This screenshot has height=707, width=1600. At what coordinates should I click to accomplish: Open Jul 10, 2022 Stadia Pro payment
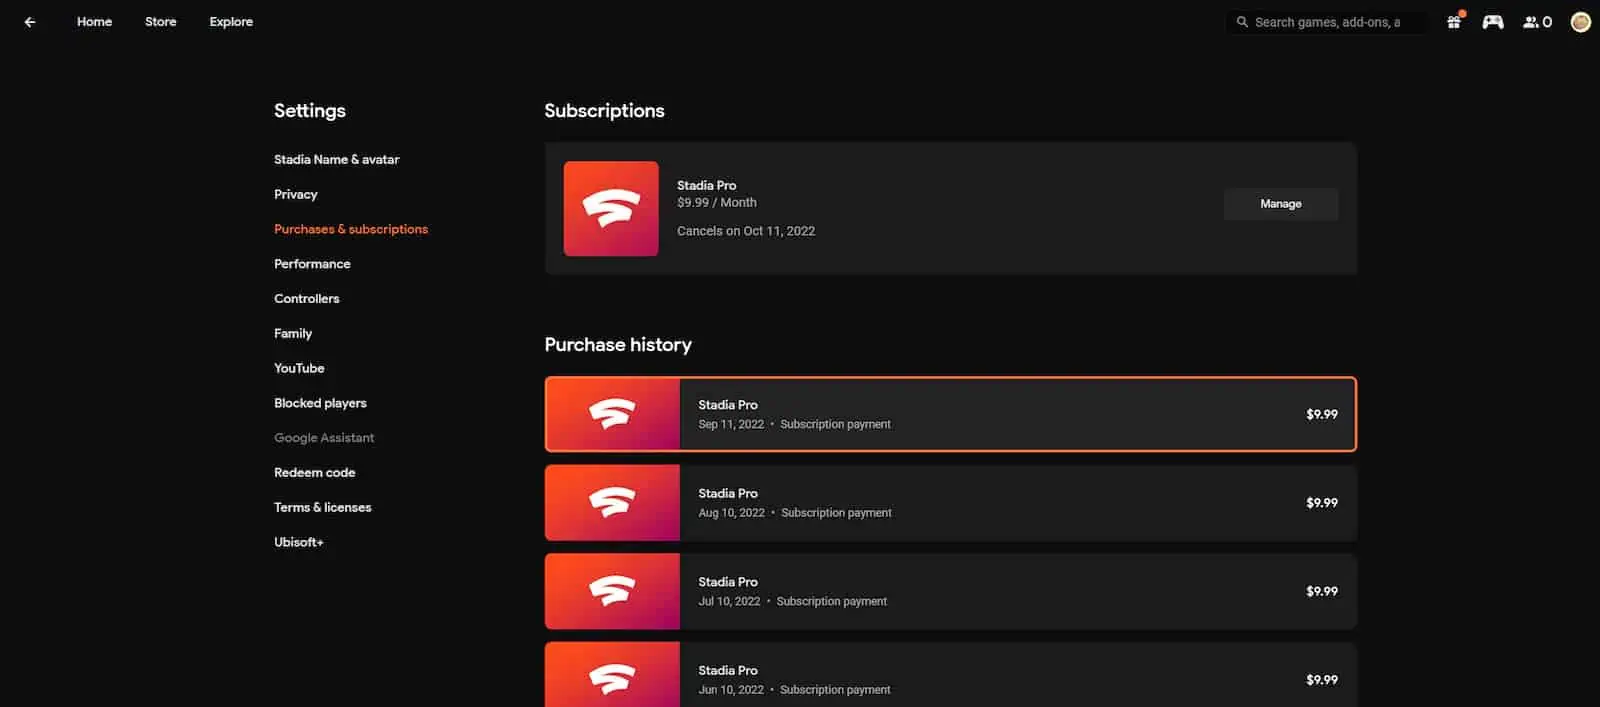point(951,591)
